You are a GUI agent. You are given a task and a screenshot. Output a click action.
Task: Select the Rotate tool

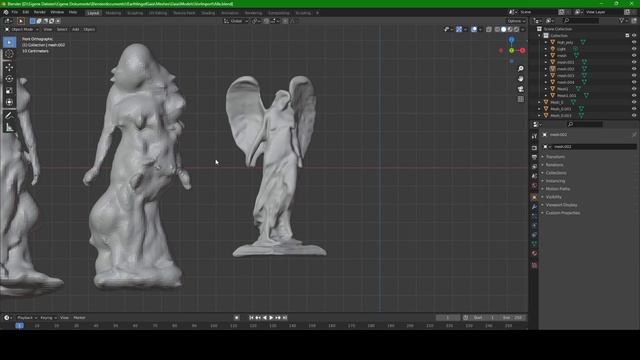tap(9, 79)
